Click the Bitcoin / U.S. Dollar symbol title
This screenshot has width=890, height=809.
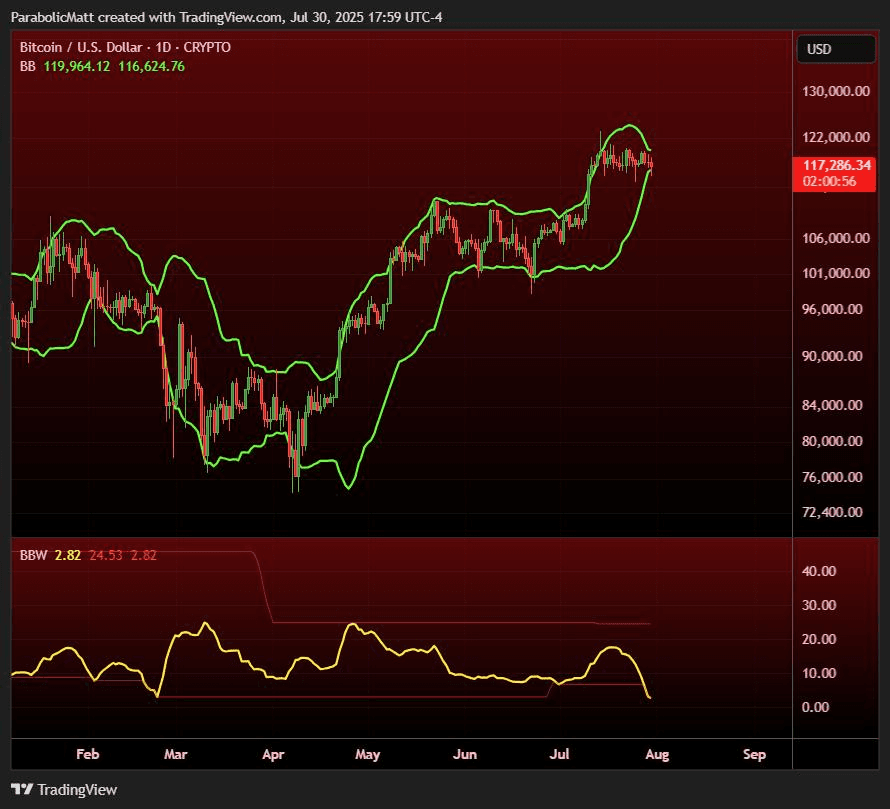click(81, 47)
